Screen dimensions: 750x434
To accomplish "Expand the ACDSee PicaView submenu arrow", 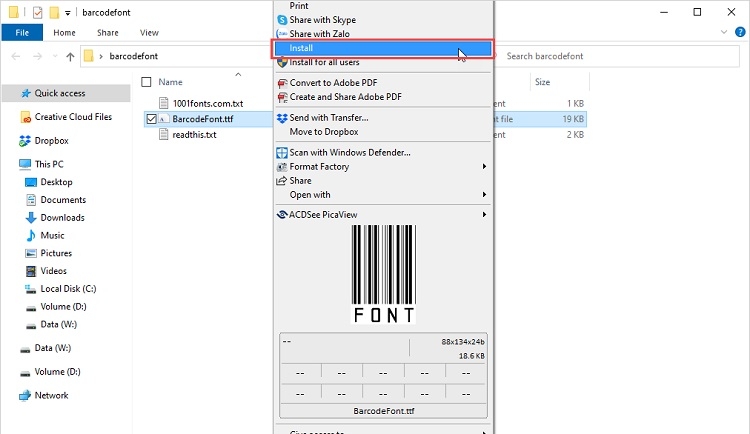I will 484,215.
